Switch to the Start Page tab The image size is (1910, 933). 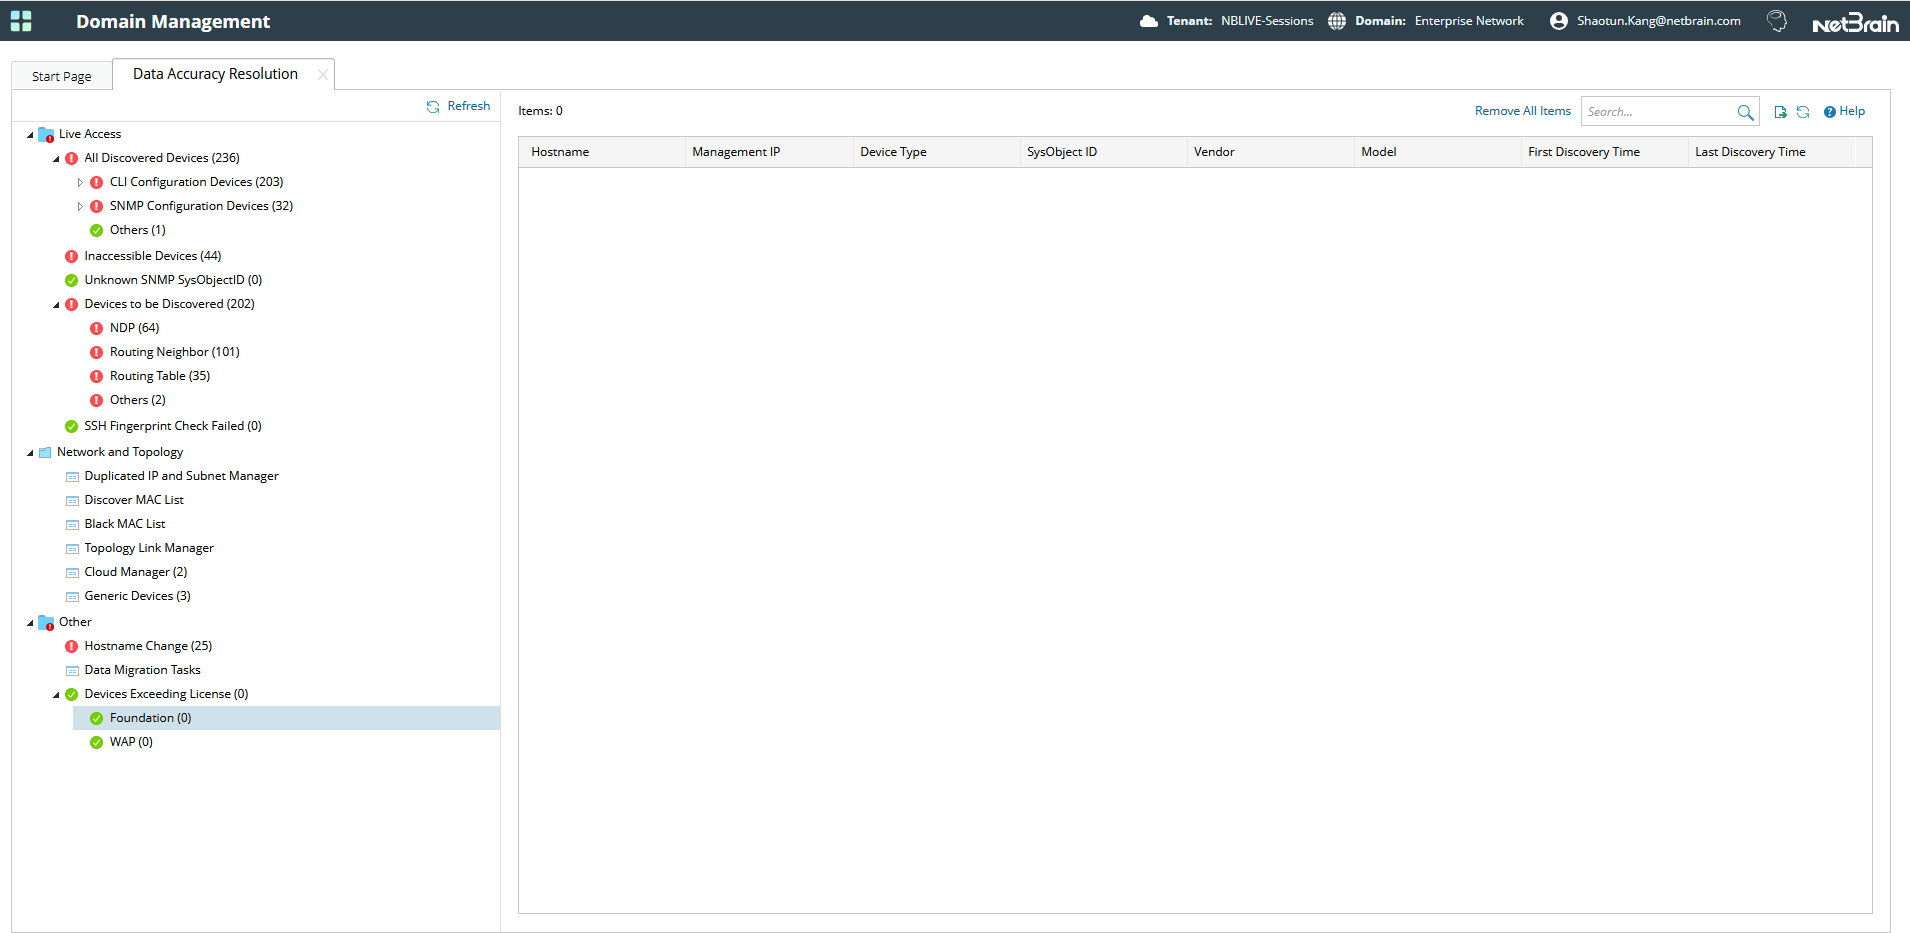pyautogui.click(x=62, y=76)
